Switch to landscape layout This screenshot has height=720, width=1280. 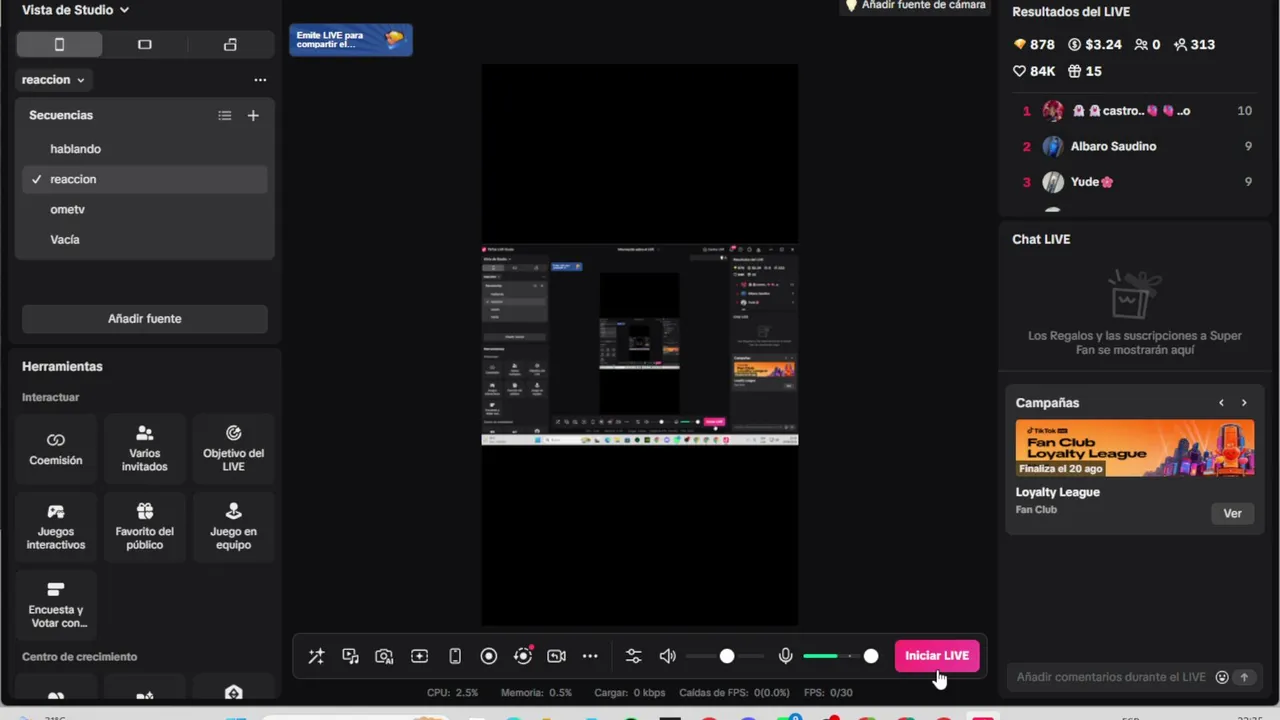click(x=145, y=45)
